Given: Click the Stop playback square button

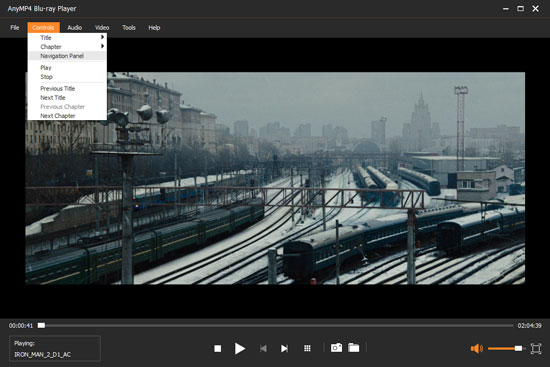Looking at the screenshot, I should [217, 348].
